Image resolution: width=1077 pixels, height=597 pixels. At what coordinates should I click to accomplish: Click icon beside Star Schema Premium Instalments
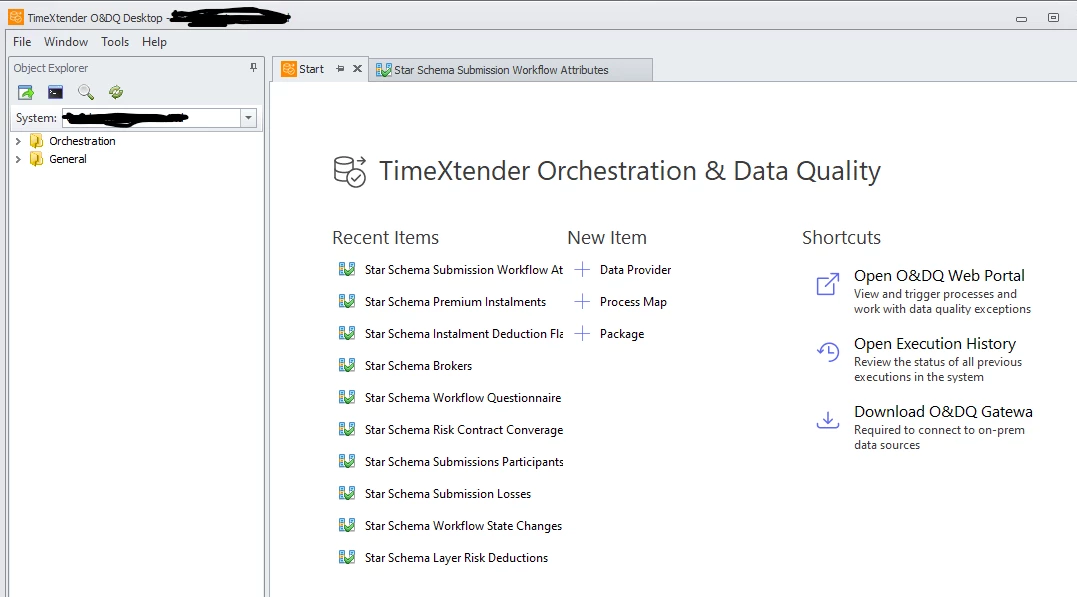[347, 302]
